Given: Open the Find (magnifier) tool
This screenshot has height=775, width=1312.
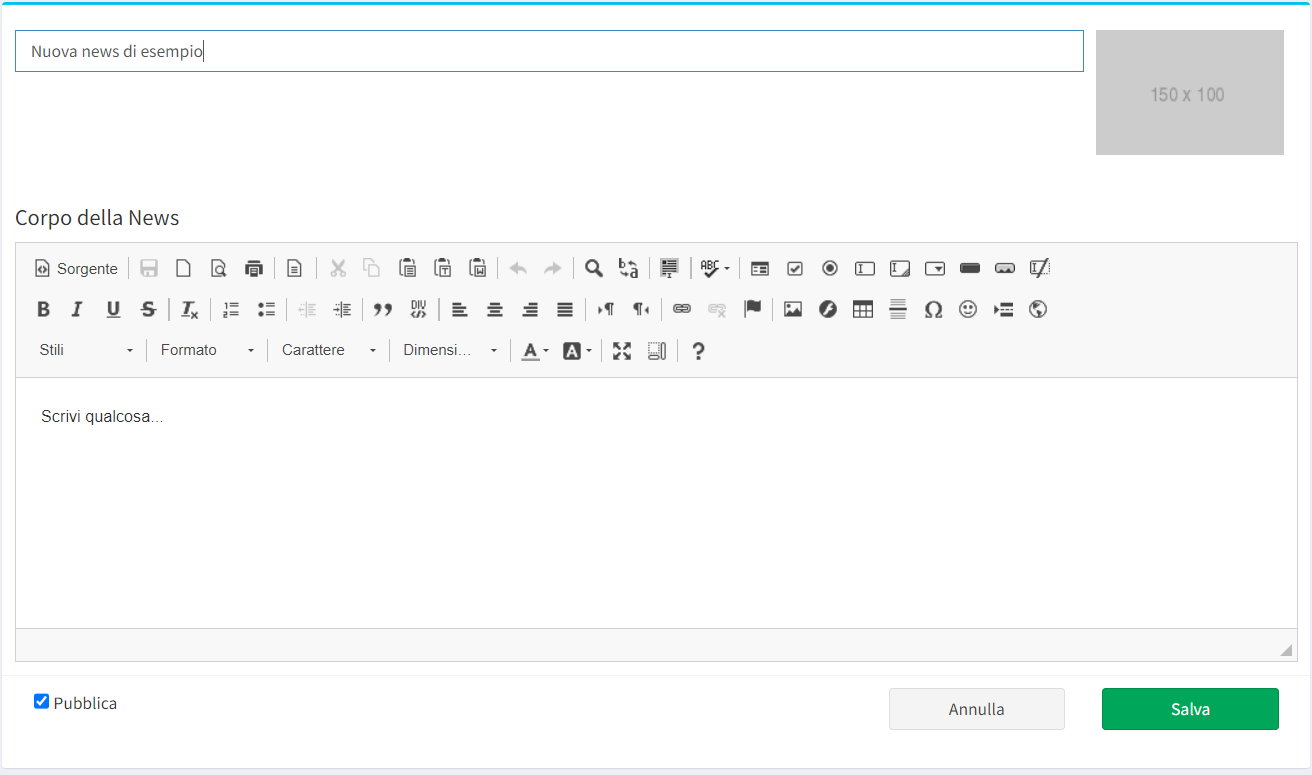Looking at the screenshot, I should click(594, 268).
